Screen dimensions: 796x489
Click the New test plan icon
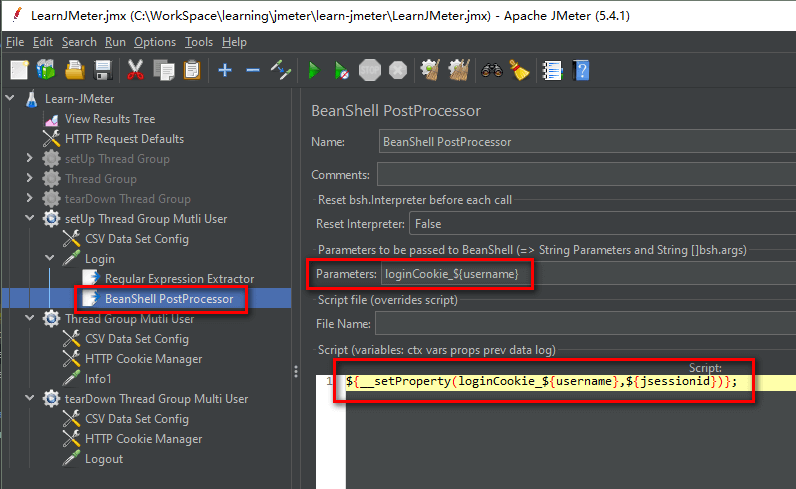19,70
